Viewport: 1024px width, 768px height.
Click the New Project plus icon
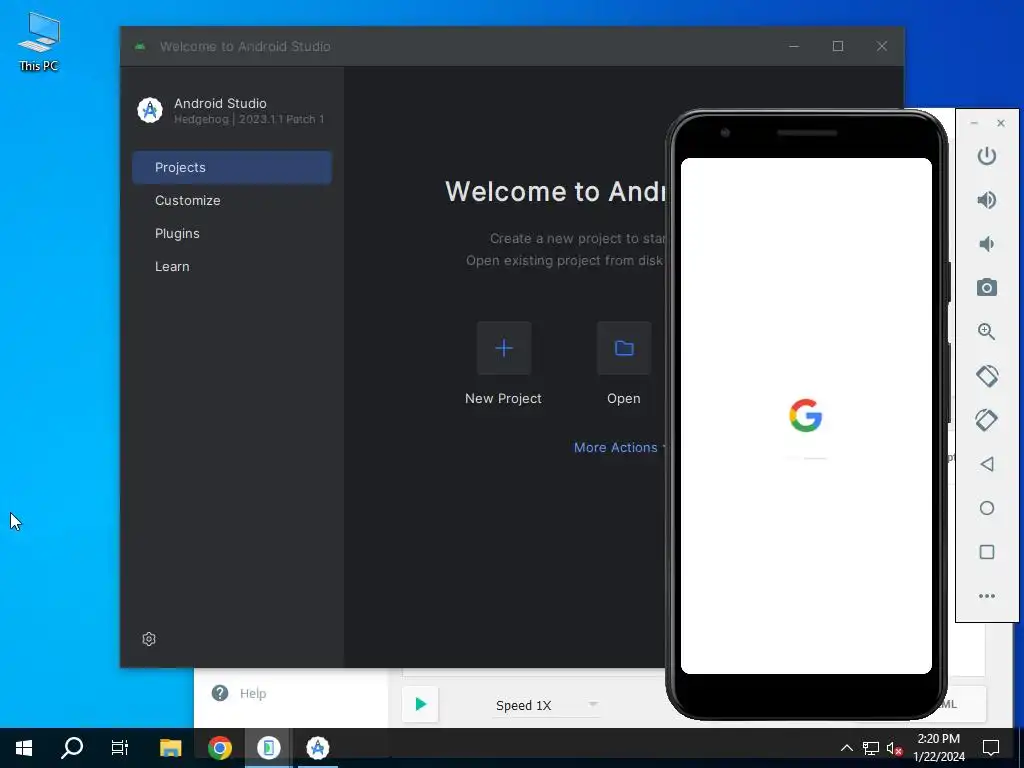pyautogui.click(x=504, y=348)
